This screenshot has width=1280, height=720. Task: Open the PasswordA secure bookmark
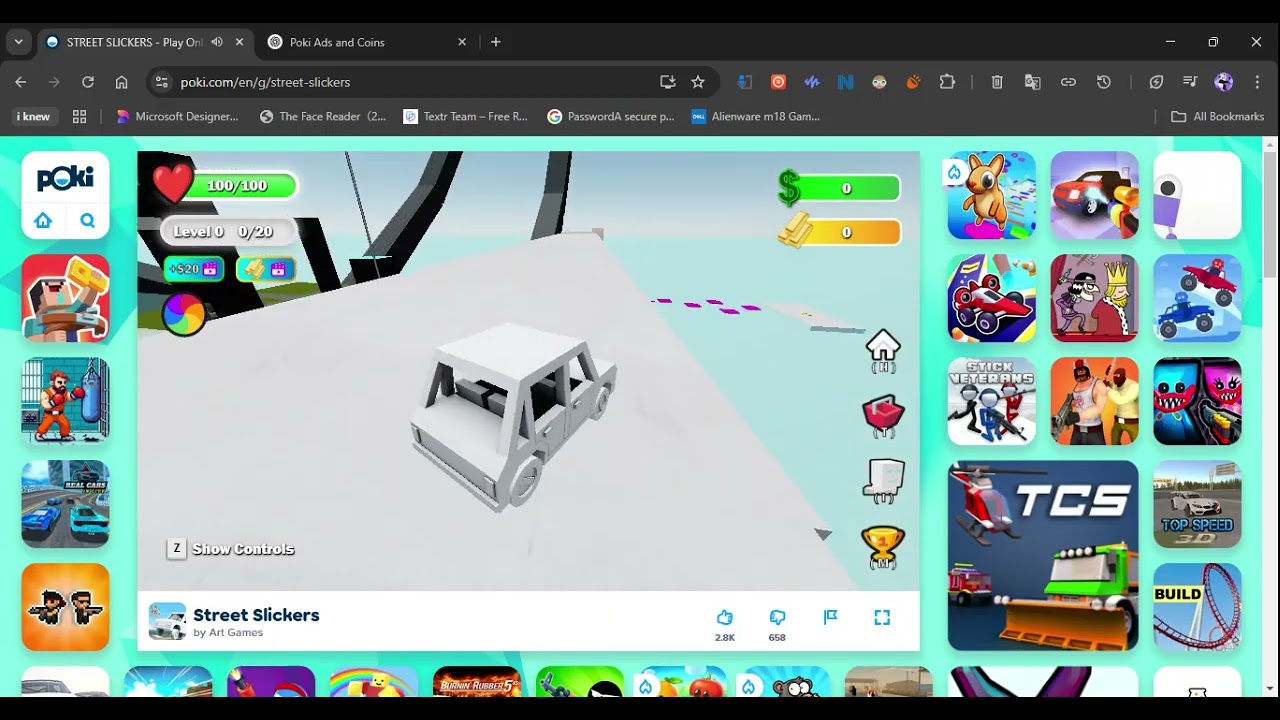pyautogui.click(x=611, y=116)
